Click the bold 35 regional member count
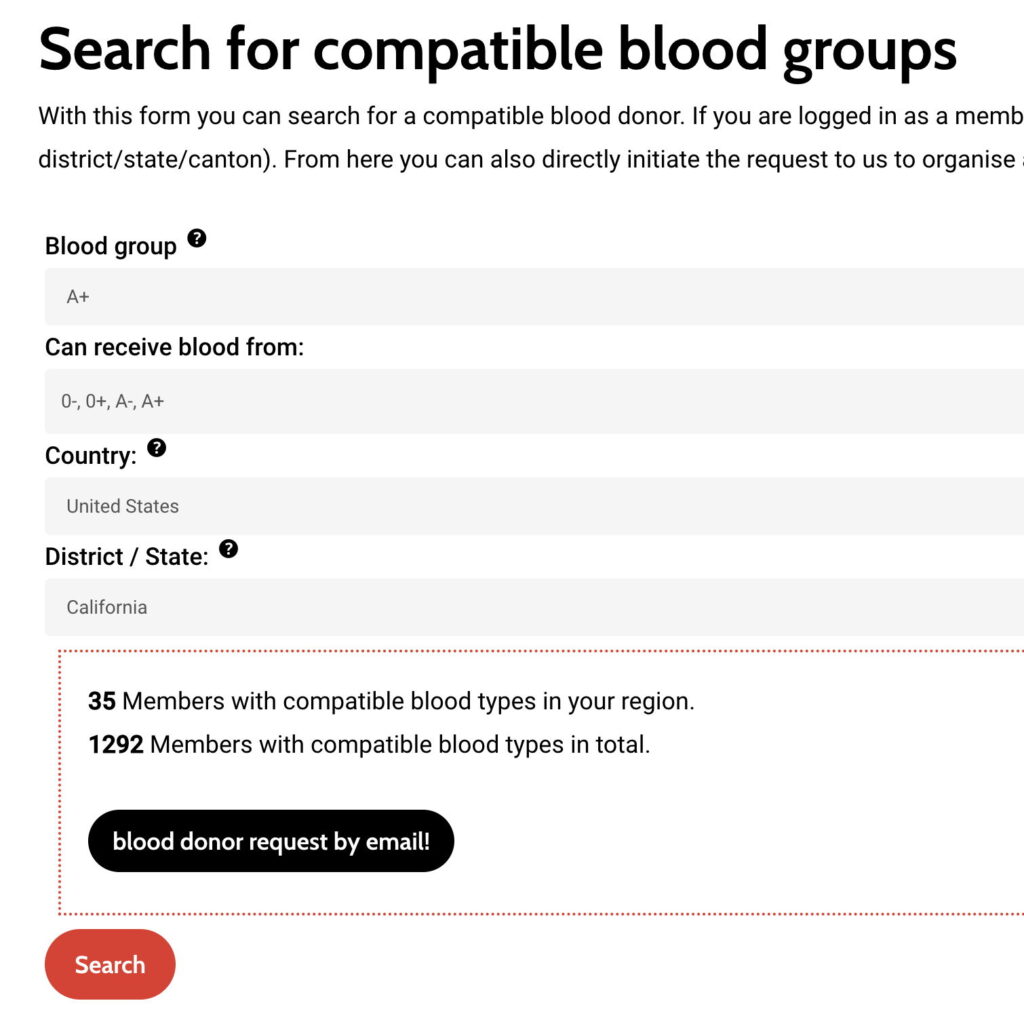Screen dimensions: 1024x1024 coord(102,701)
